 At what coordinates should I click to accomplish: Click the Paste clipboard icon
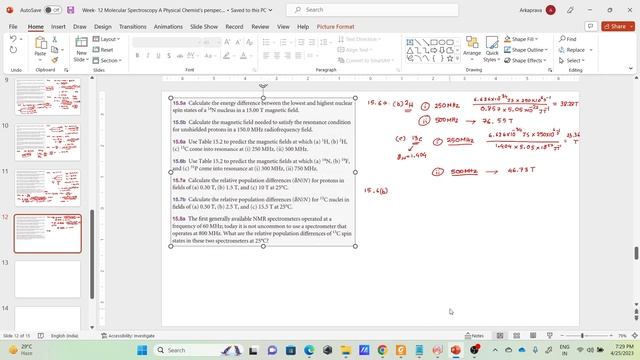tap(40, 42)
